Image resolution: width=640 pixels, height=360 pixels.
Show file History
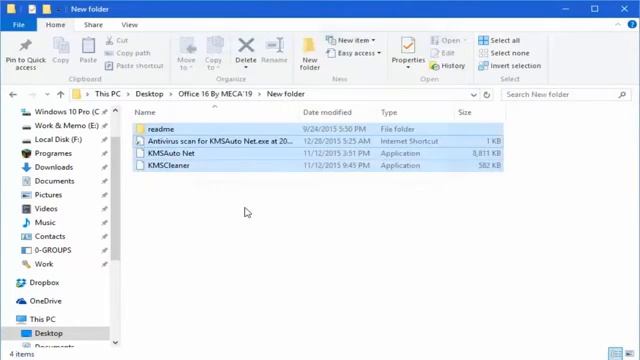click(x=447, y=66)
